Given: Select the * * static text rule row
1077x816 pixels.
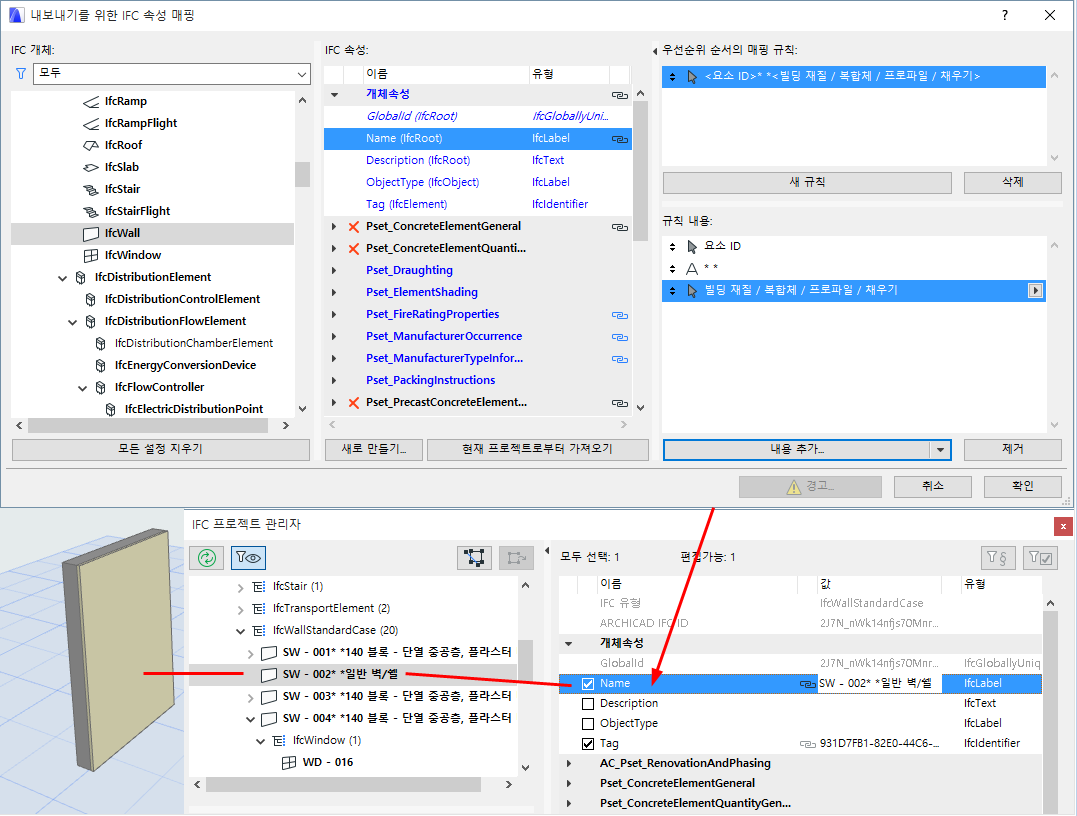Looking at the screenshot, I should (x=854, y=268).
